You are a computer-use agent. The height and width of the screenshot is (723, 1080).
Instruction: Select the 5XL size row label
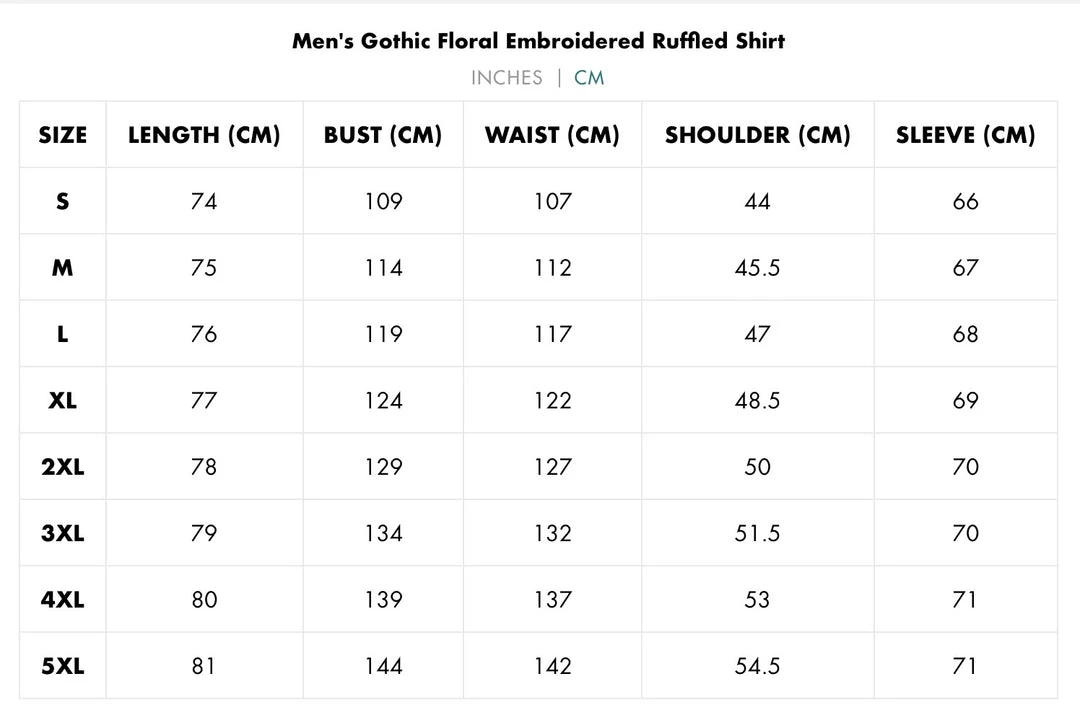pos(63,666)
